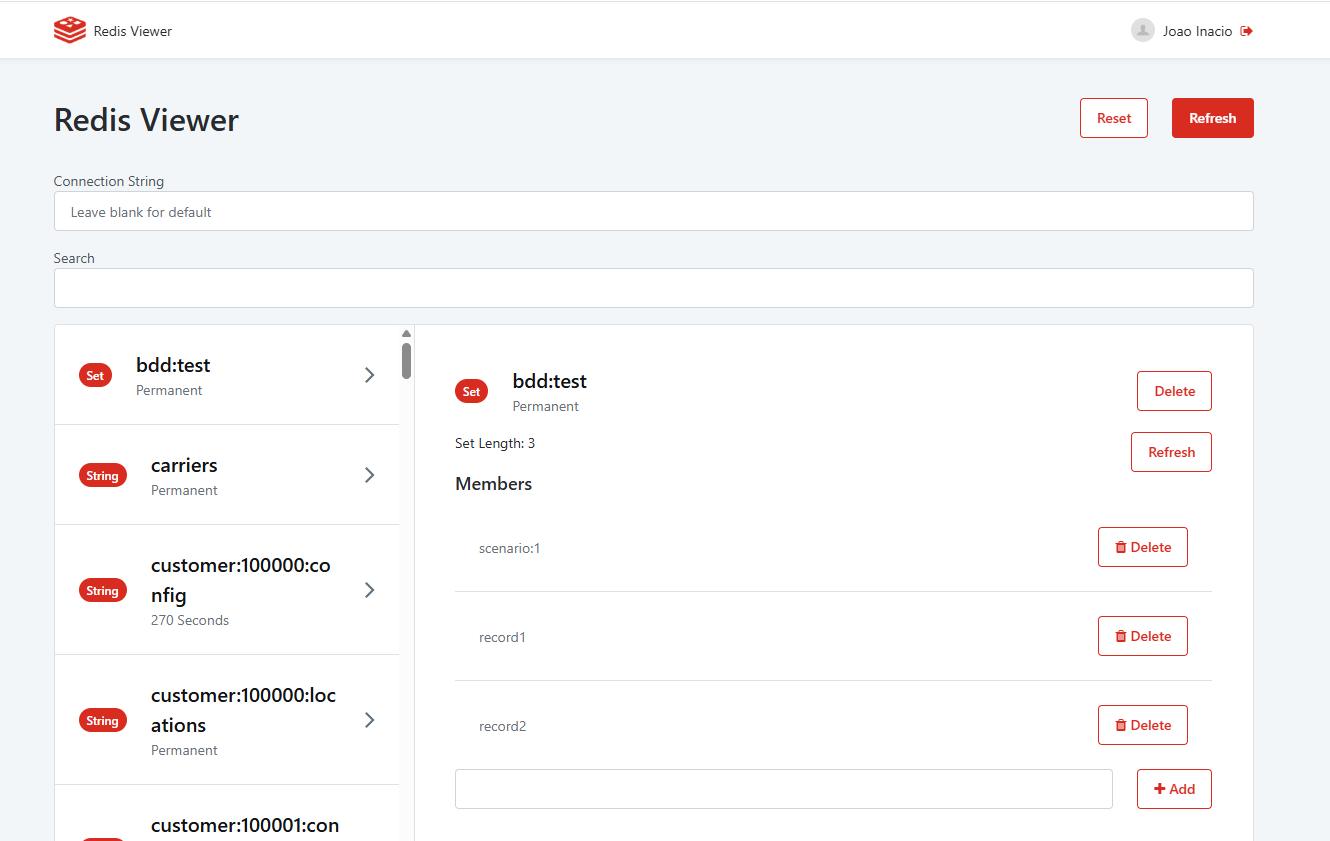The width and height of the screenshot is (1330, 841).
Task: Refresh the bdd:test set details
Action: pos(1171,452)
